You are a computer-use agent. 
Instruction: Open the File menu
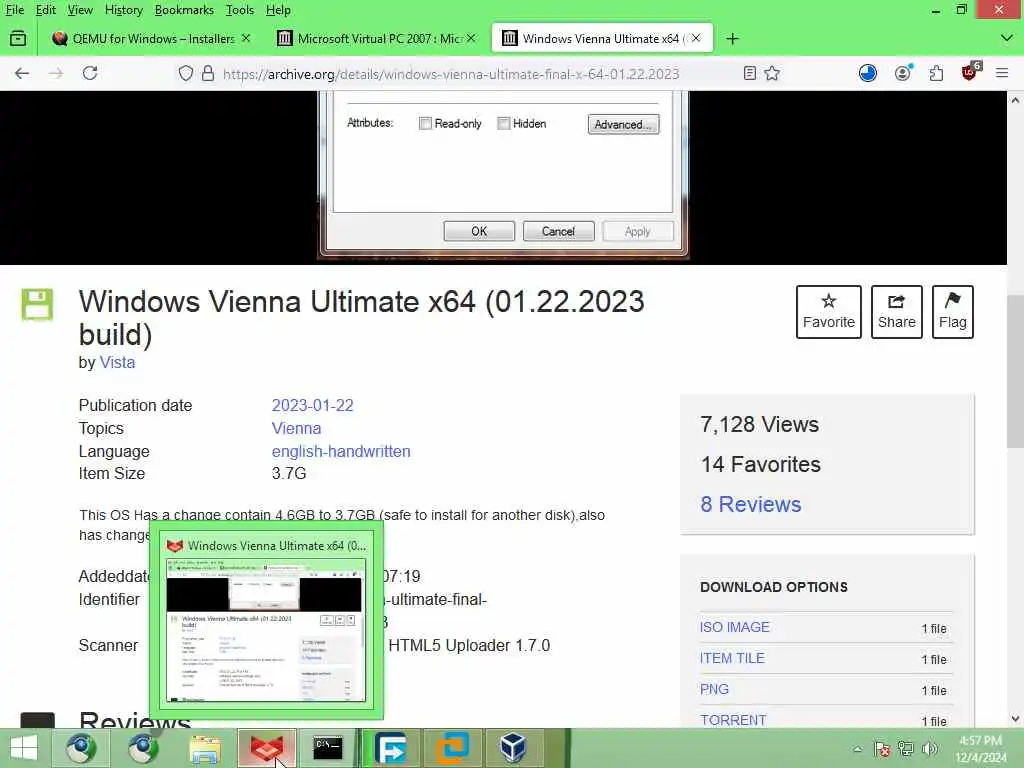14,10
